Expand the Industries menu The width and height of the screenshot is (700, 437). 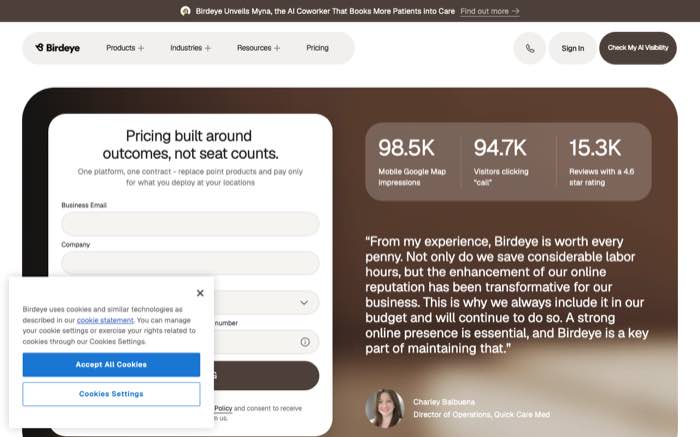(190, 48)
